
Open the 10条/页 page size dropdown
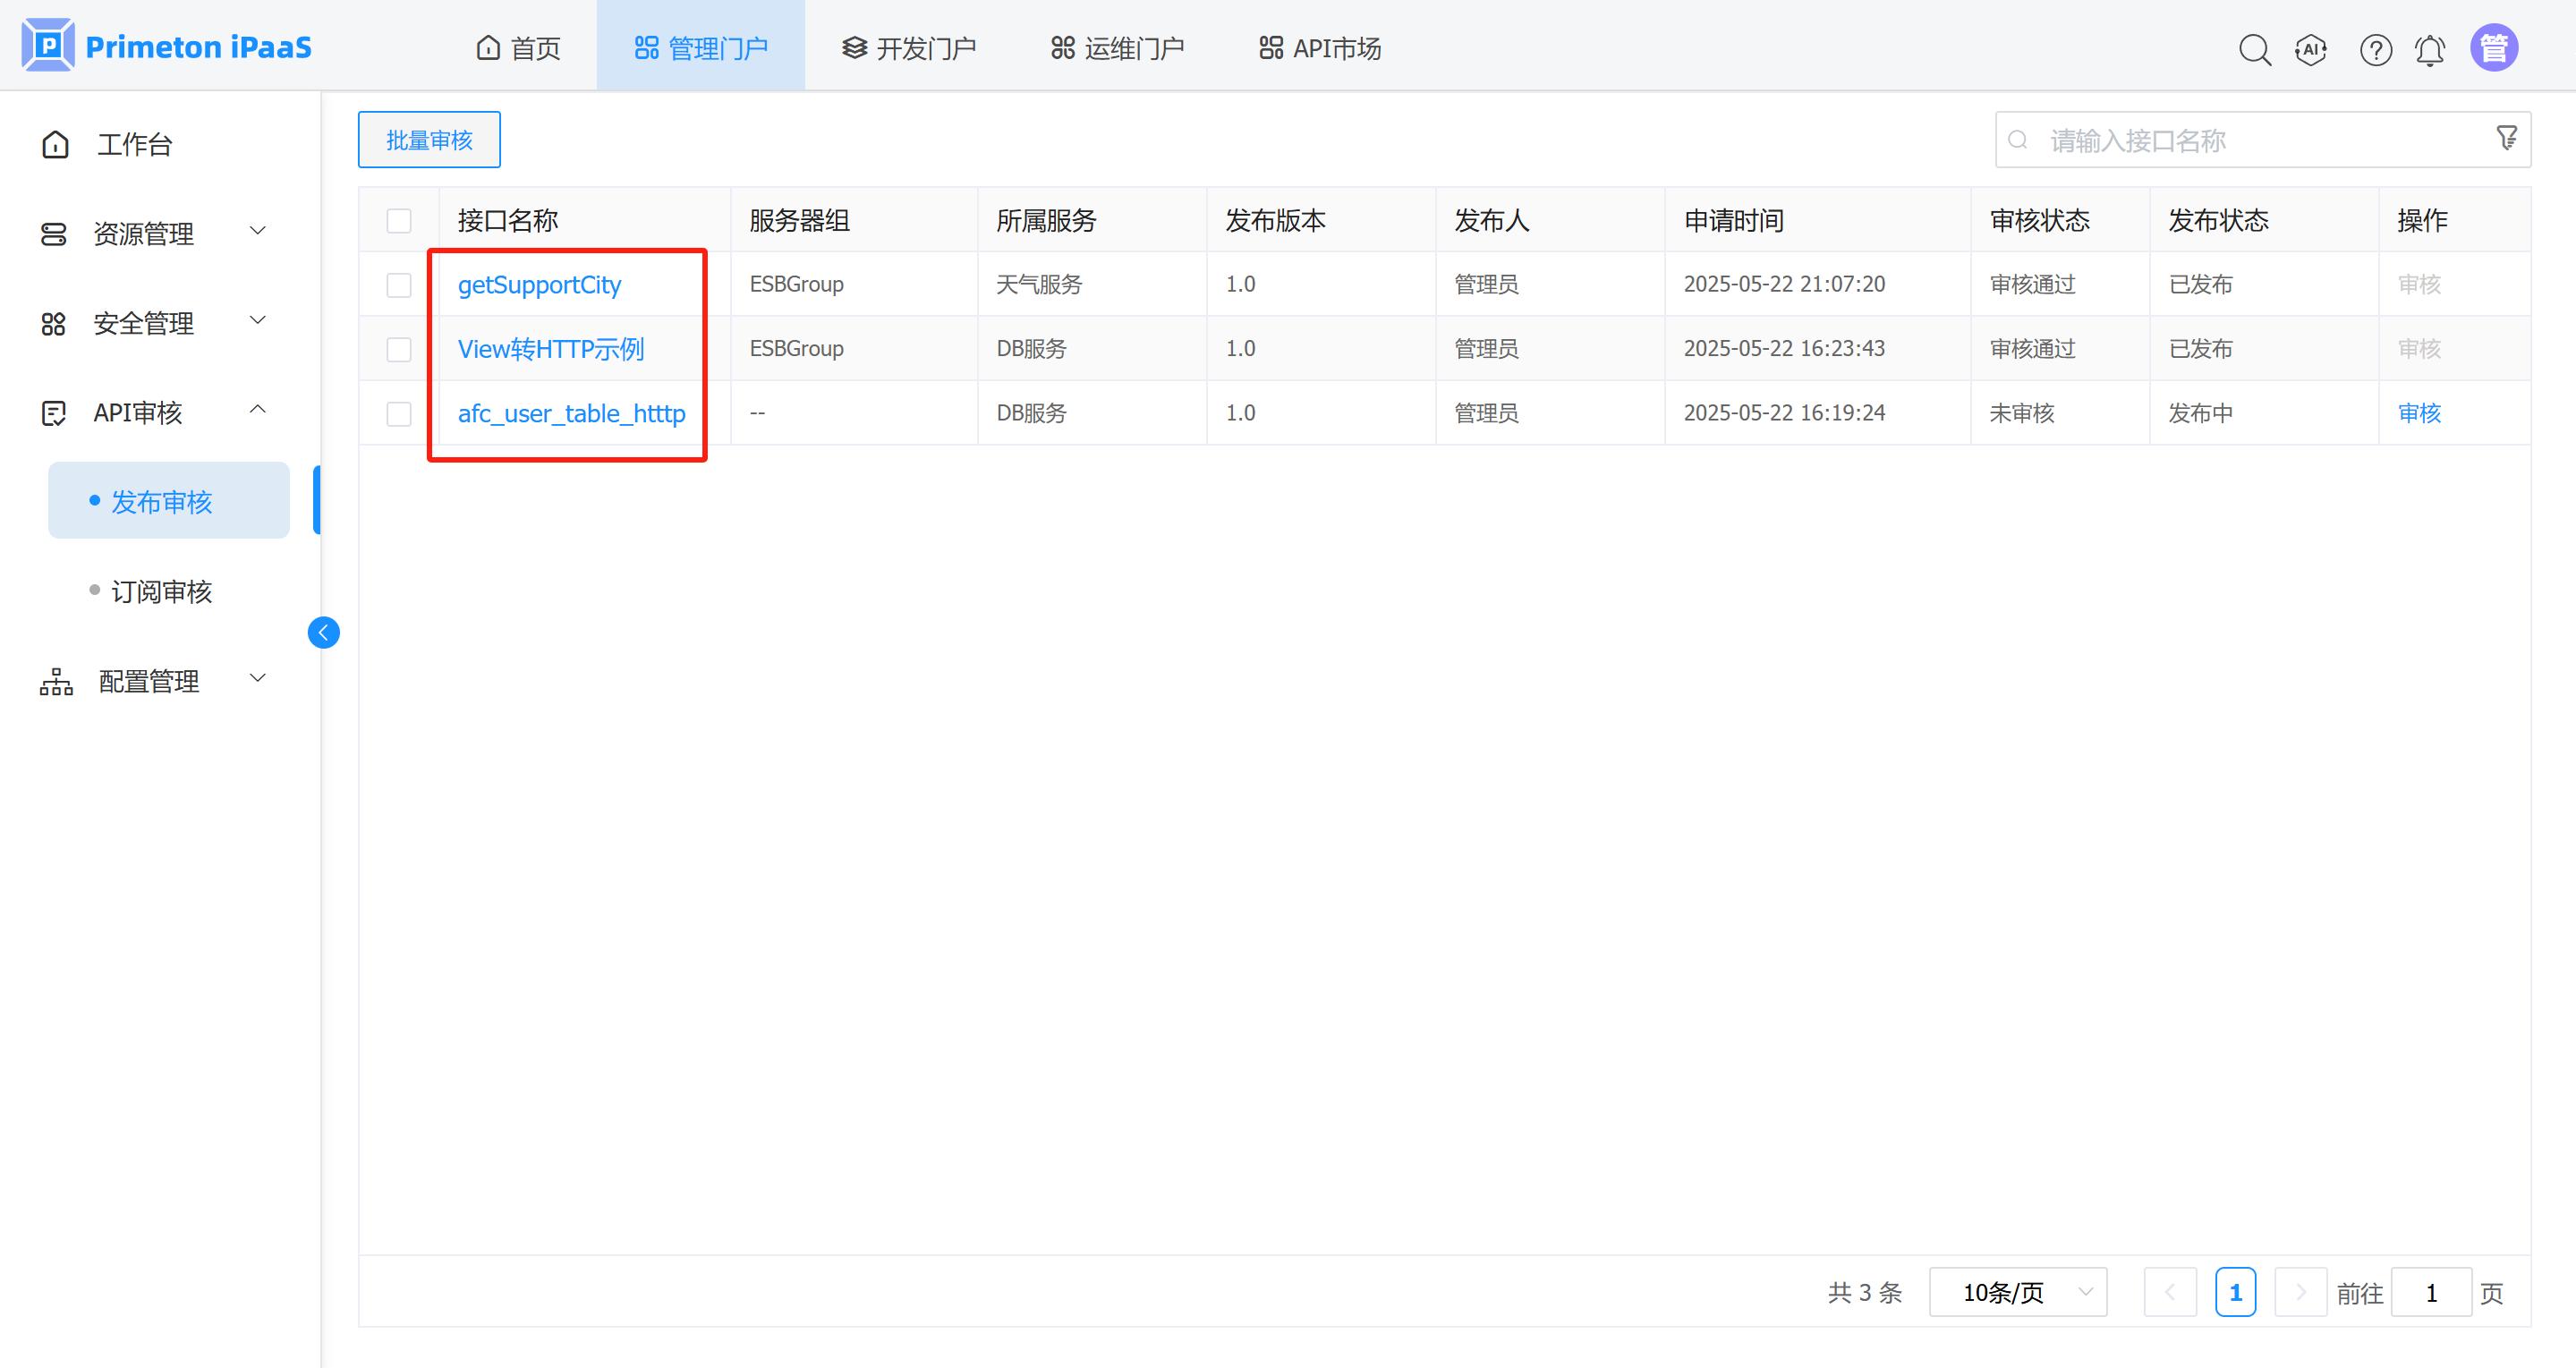click(2017, 1292)
